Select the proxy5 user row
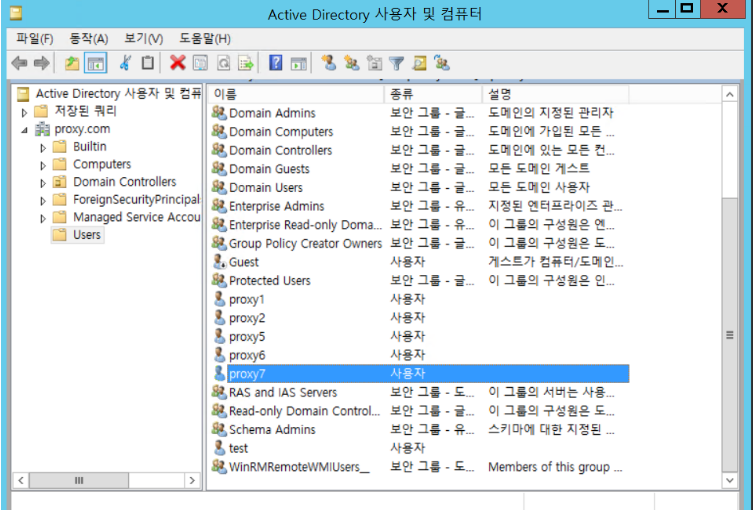 click(x=420, y=336)
